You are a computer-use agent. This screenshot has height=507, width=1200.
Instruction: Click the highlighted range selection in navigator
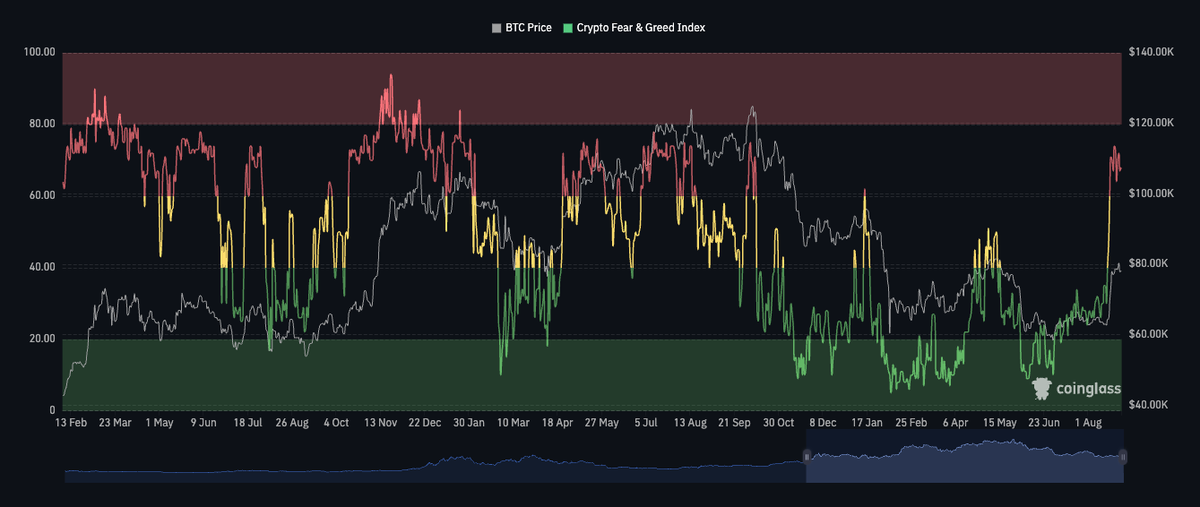[x=965, y=457]
